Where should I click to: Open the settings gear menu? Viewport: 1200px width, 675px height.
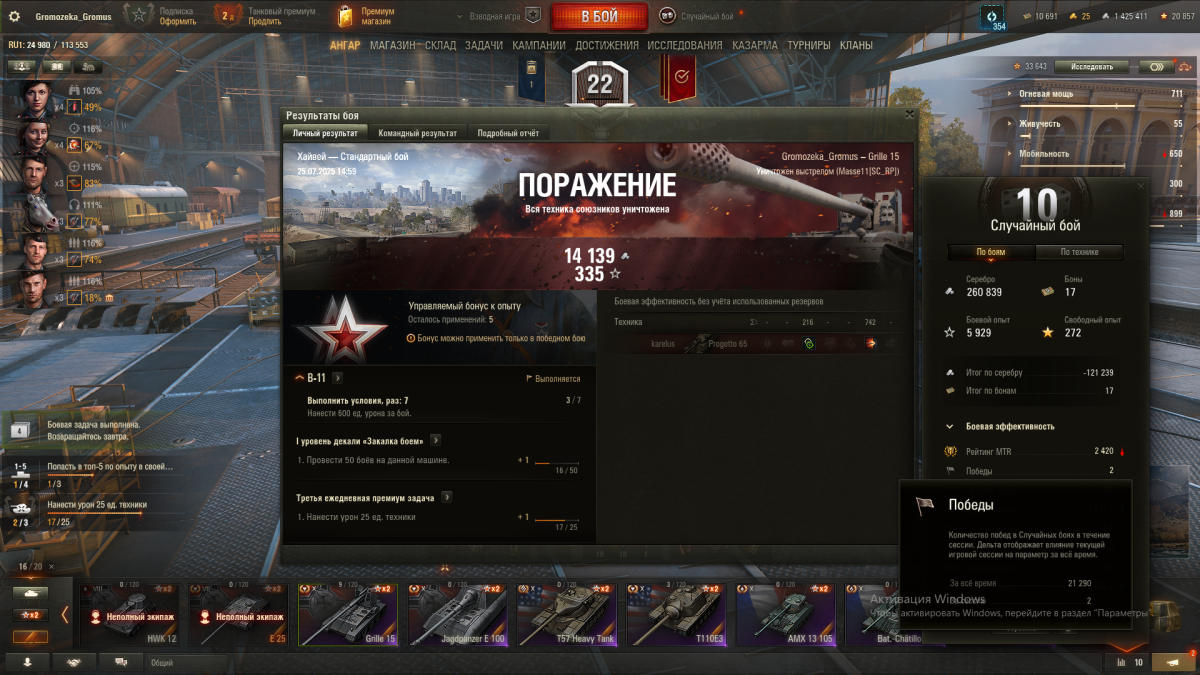click(x=15, y=17)
